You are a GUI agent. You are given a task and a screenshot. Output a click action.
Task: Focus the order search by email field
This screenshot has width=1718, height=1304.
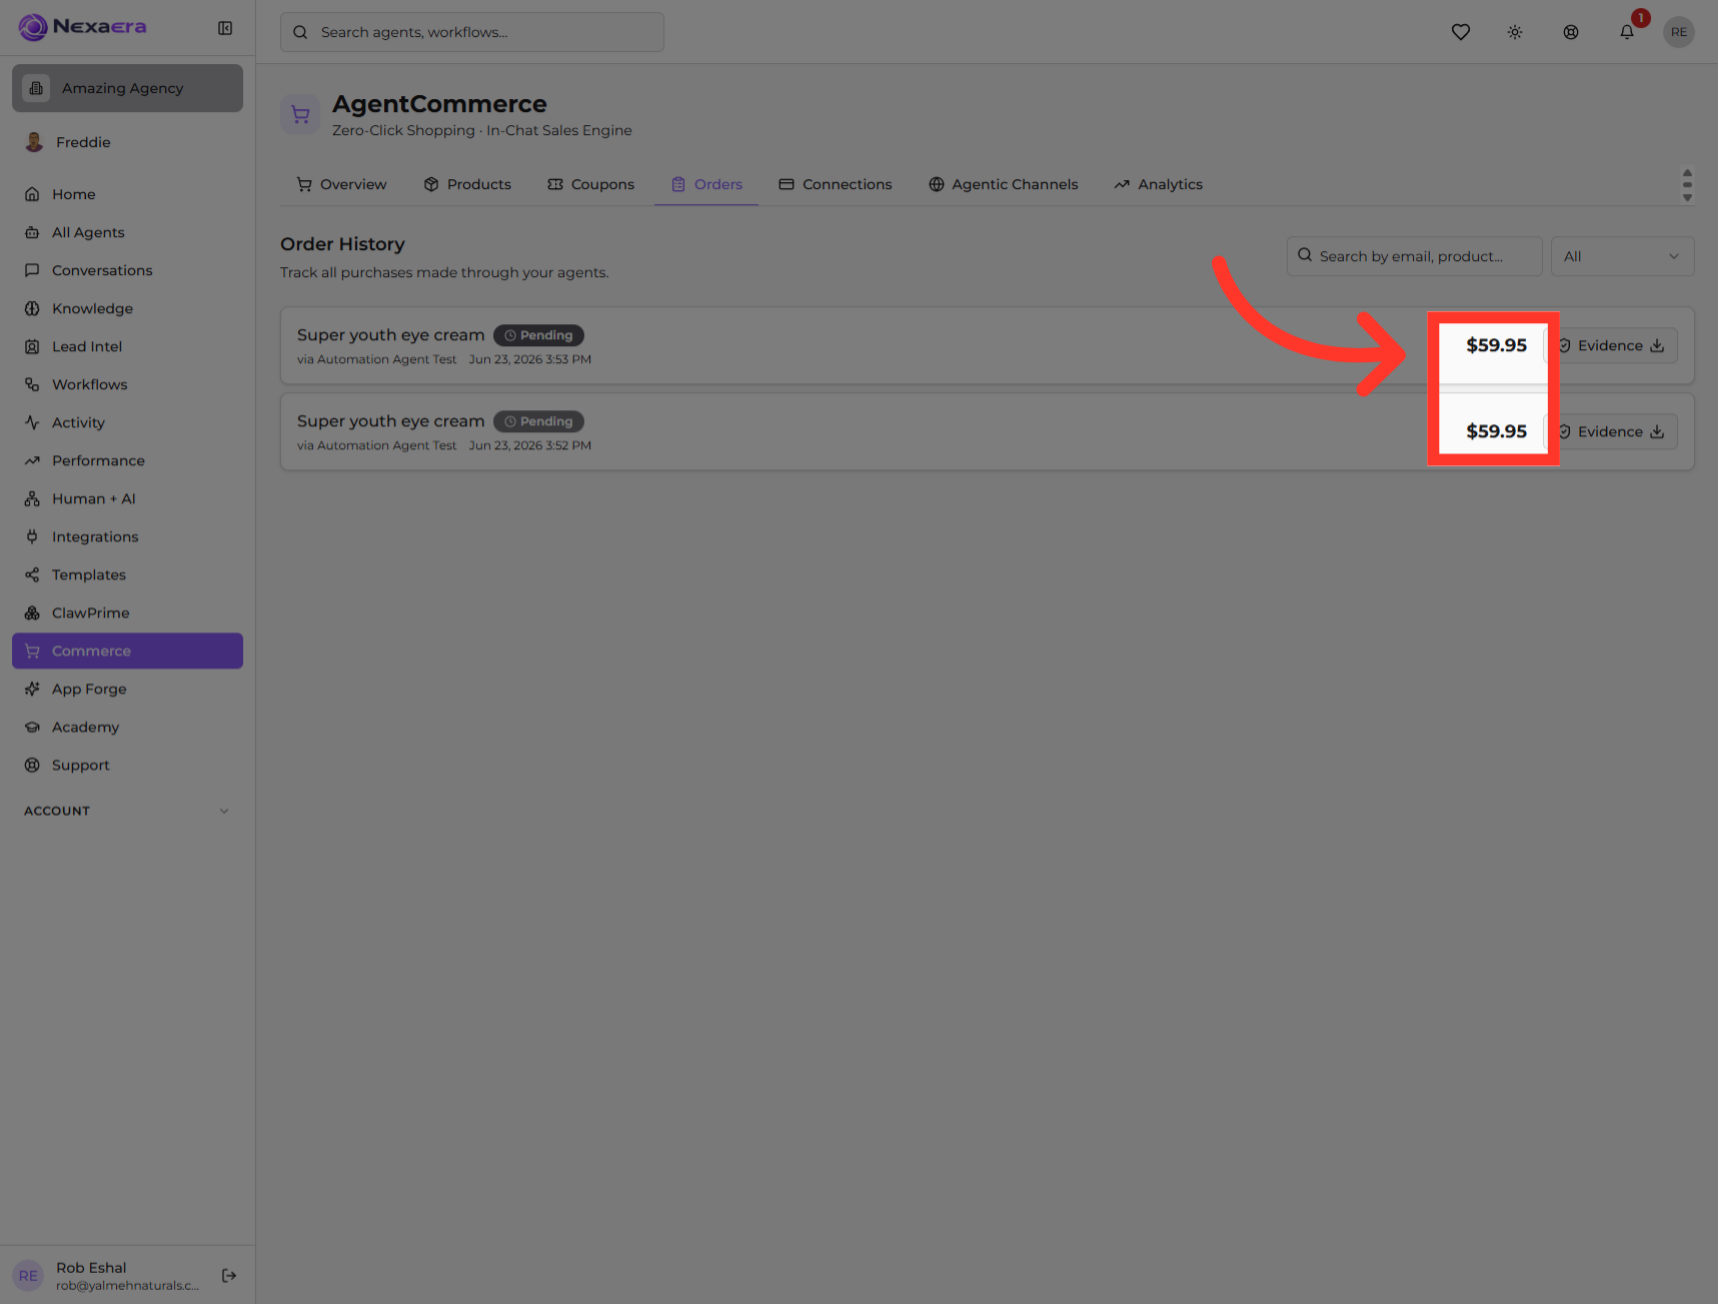click(x=1414, y=256)
